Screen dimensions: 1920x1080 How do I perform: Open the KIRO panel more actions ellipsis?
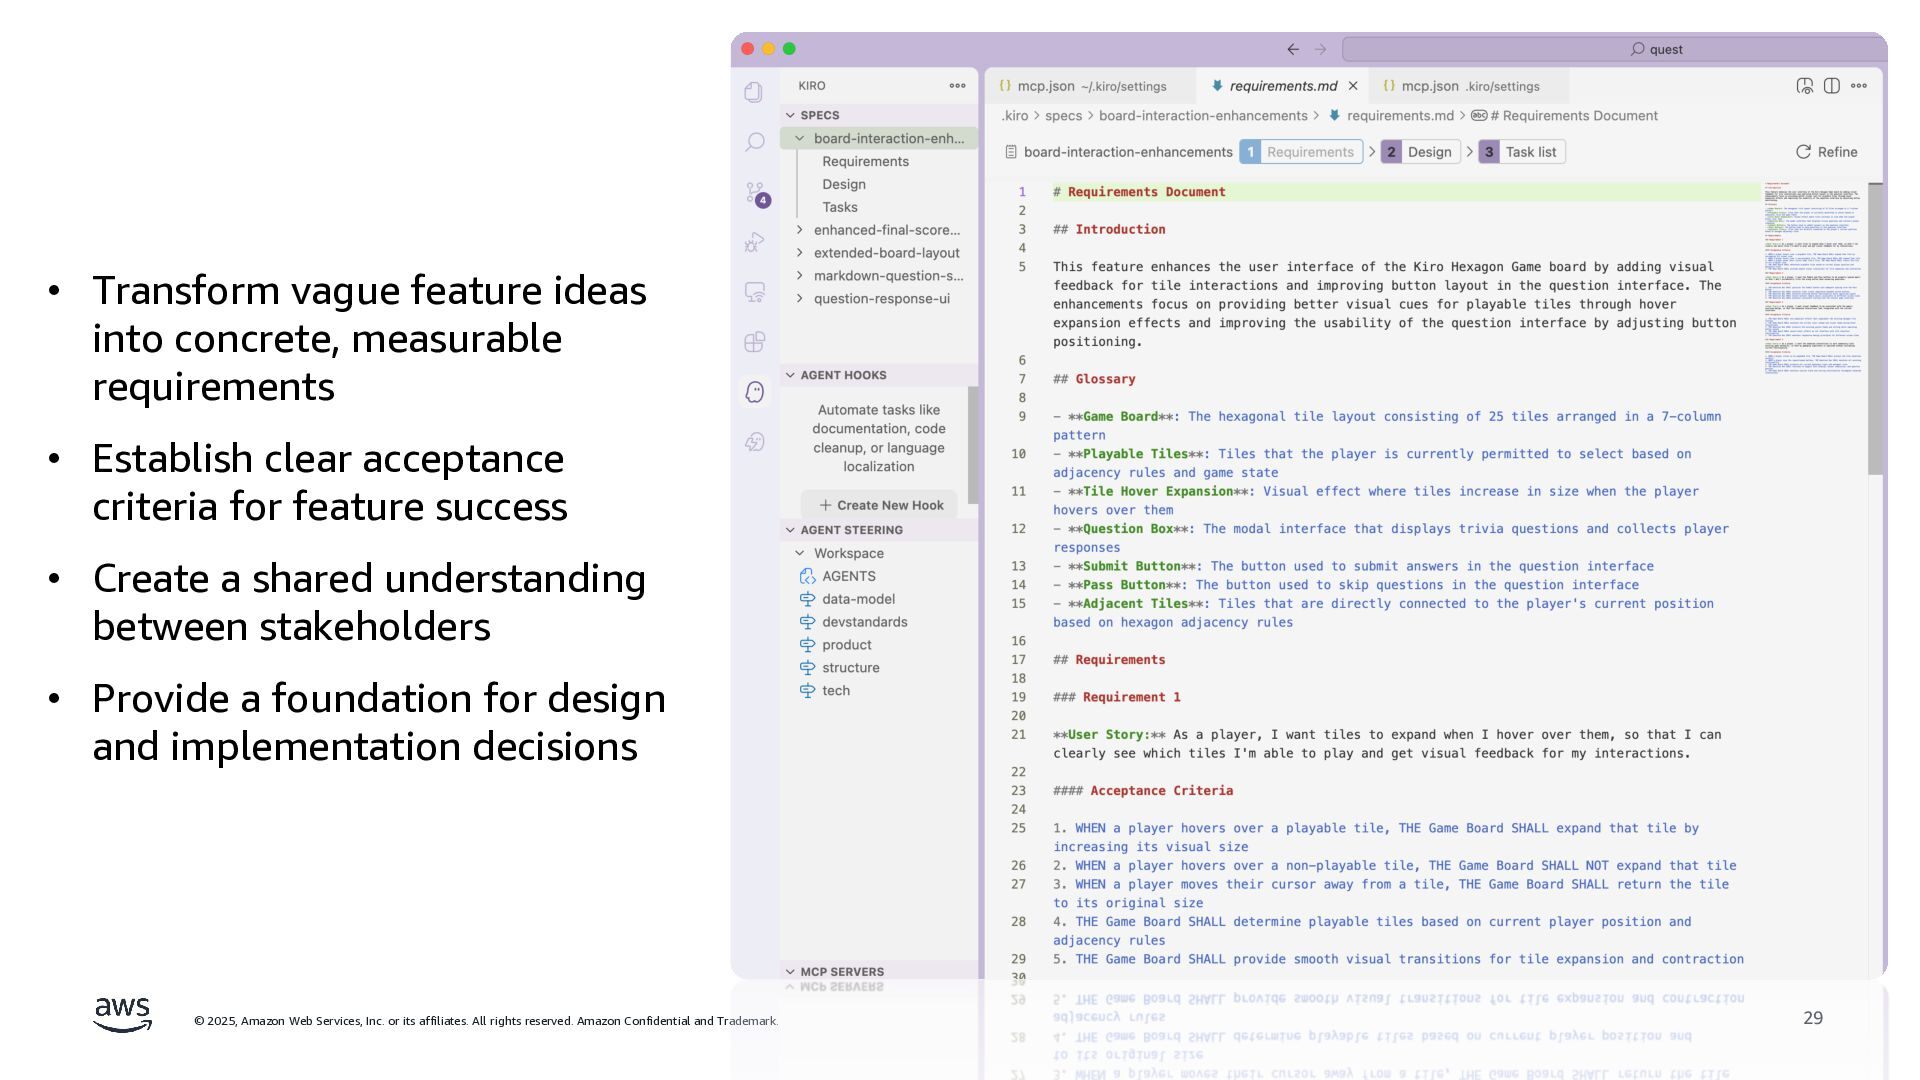957,86
